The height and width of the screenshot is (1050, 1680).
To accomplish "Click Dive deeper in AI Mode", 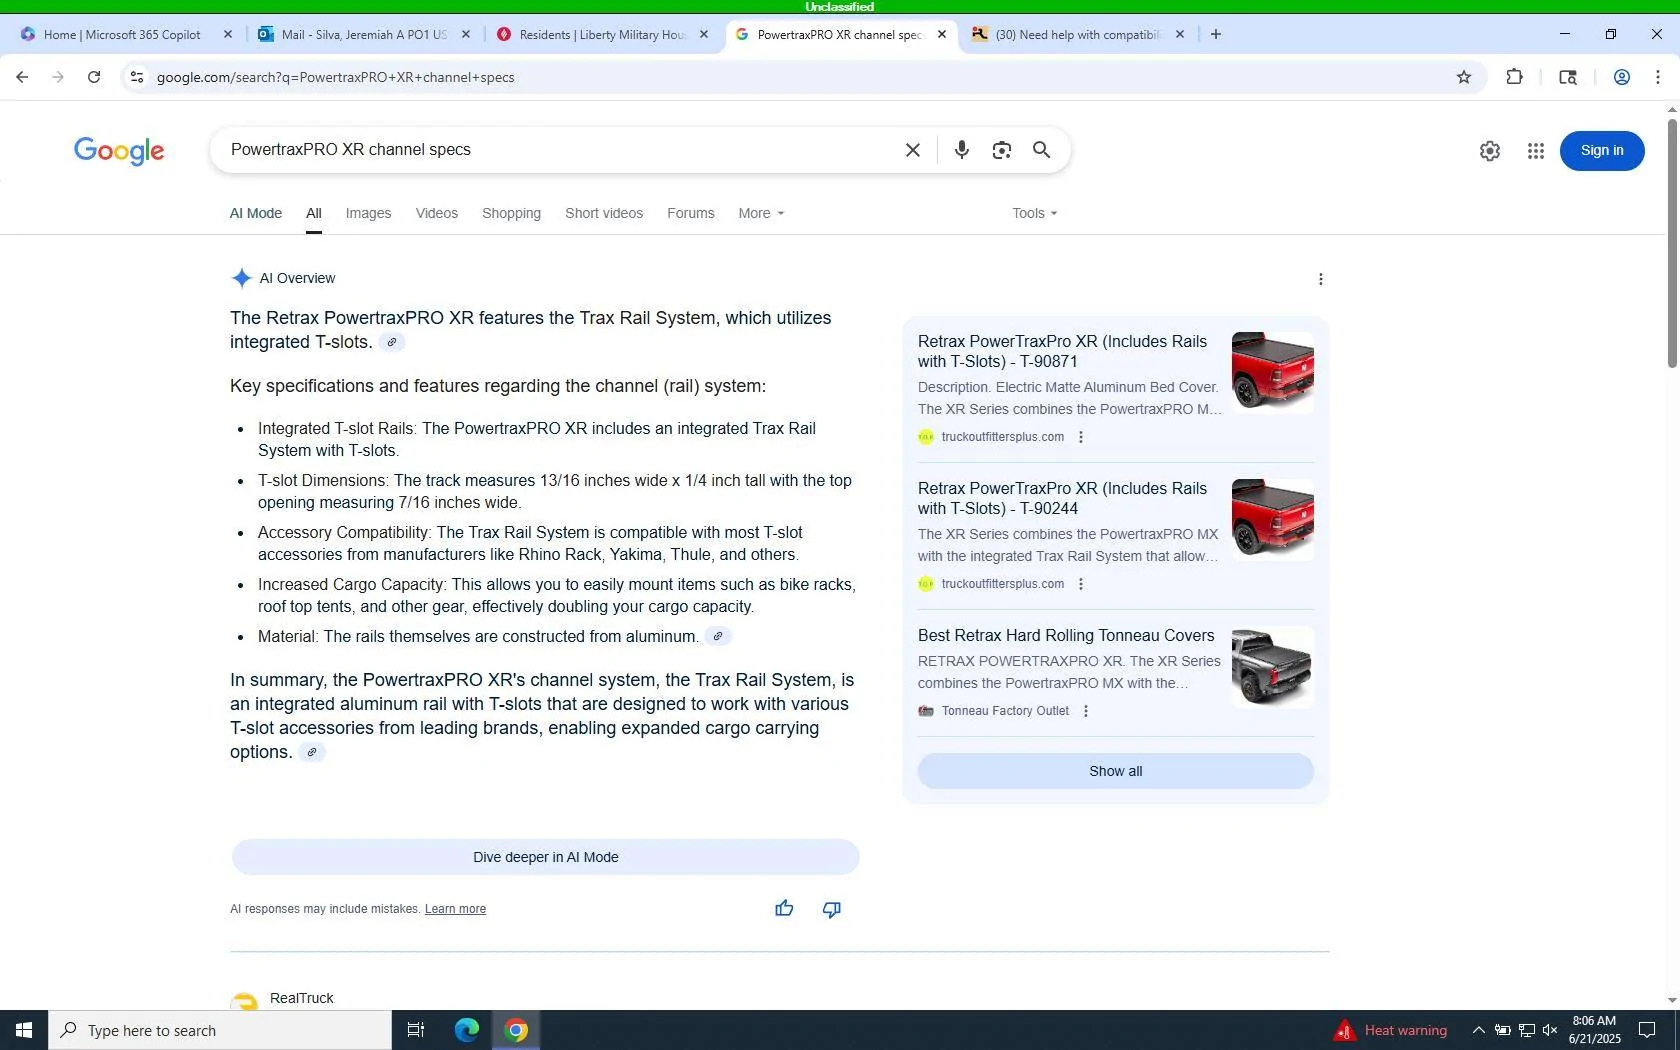I will click(545, 857).
